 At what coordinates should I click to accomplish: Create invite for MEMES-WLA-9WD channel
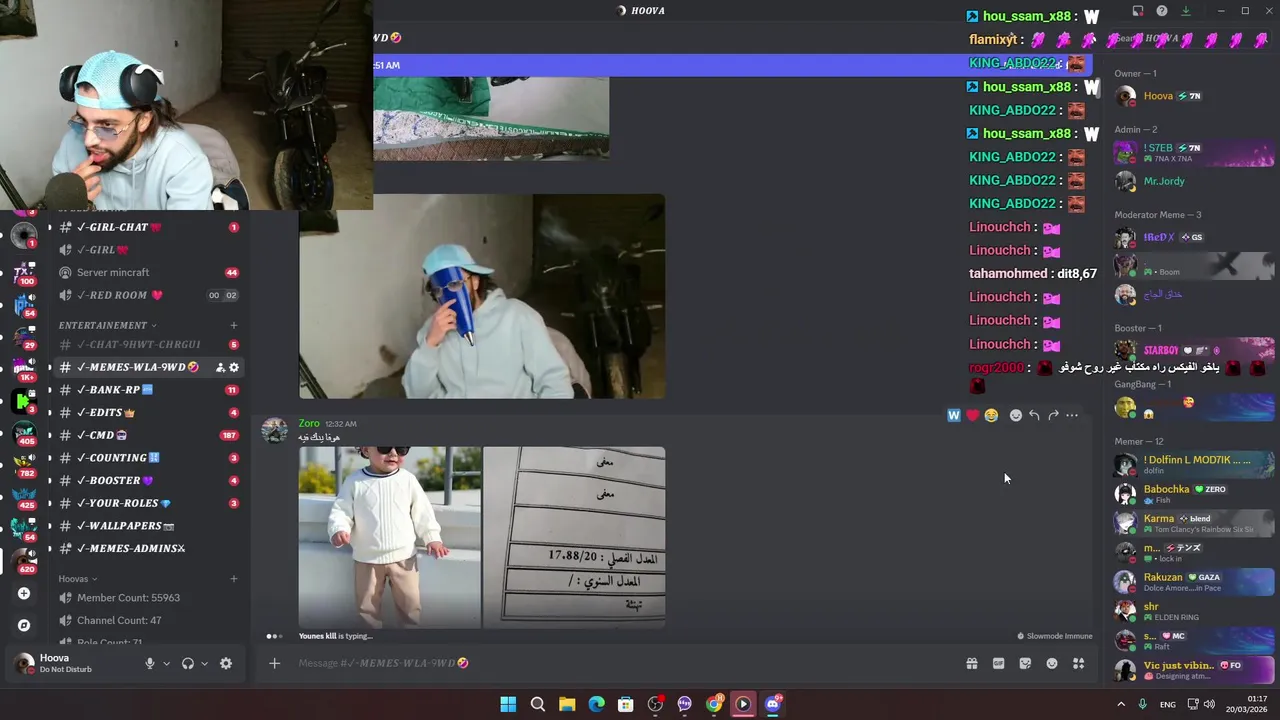[x=220, y=367]
